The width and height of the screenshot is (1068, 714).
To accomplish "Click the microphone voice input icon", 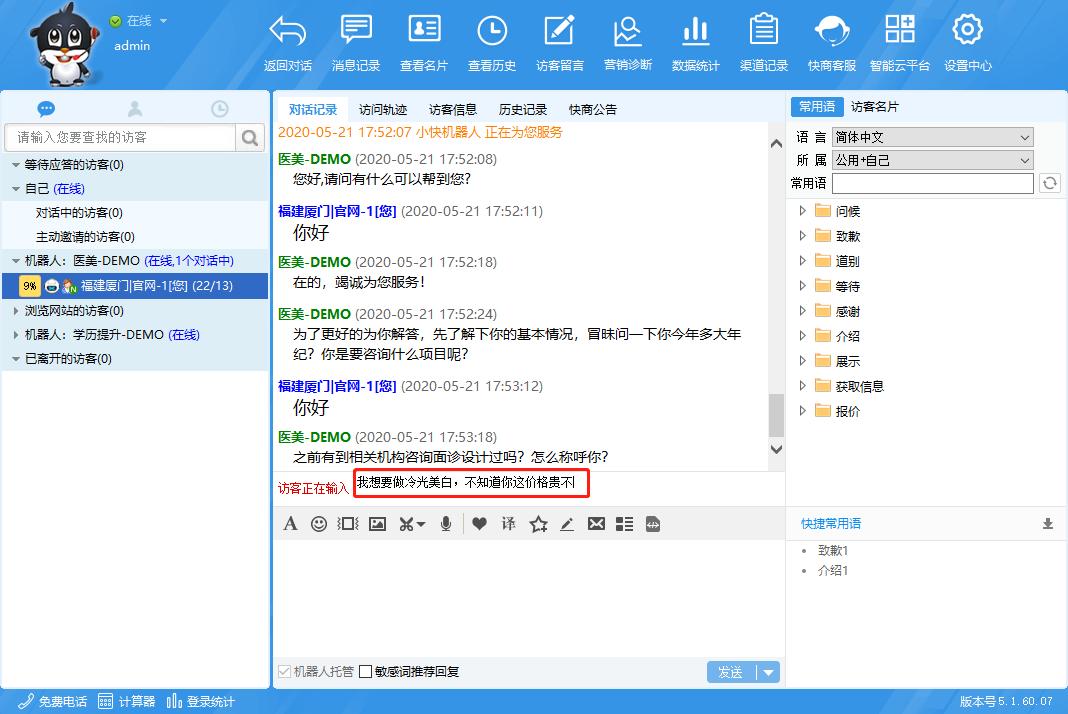I will (x=446, y=523).
